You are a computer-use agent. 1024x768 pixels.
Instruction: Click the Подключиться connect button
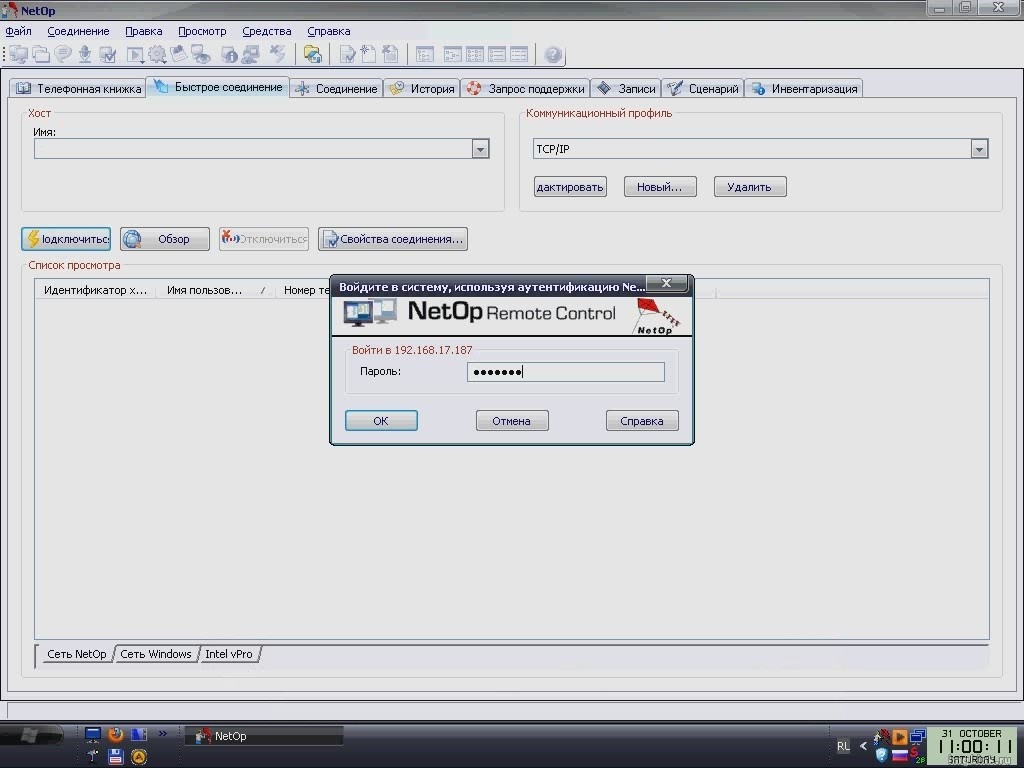[x=66, y=239]
